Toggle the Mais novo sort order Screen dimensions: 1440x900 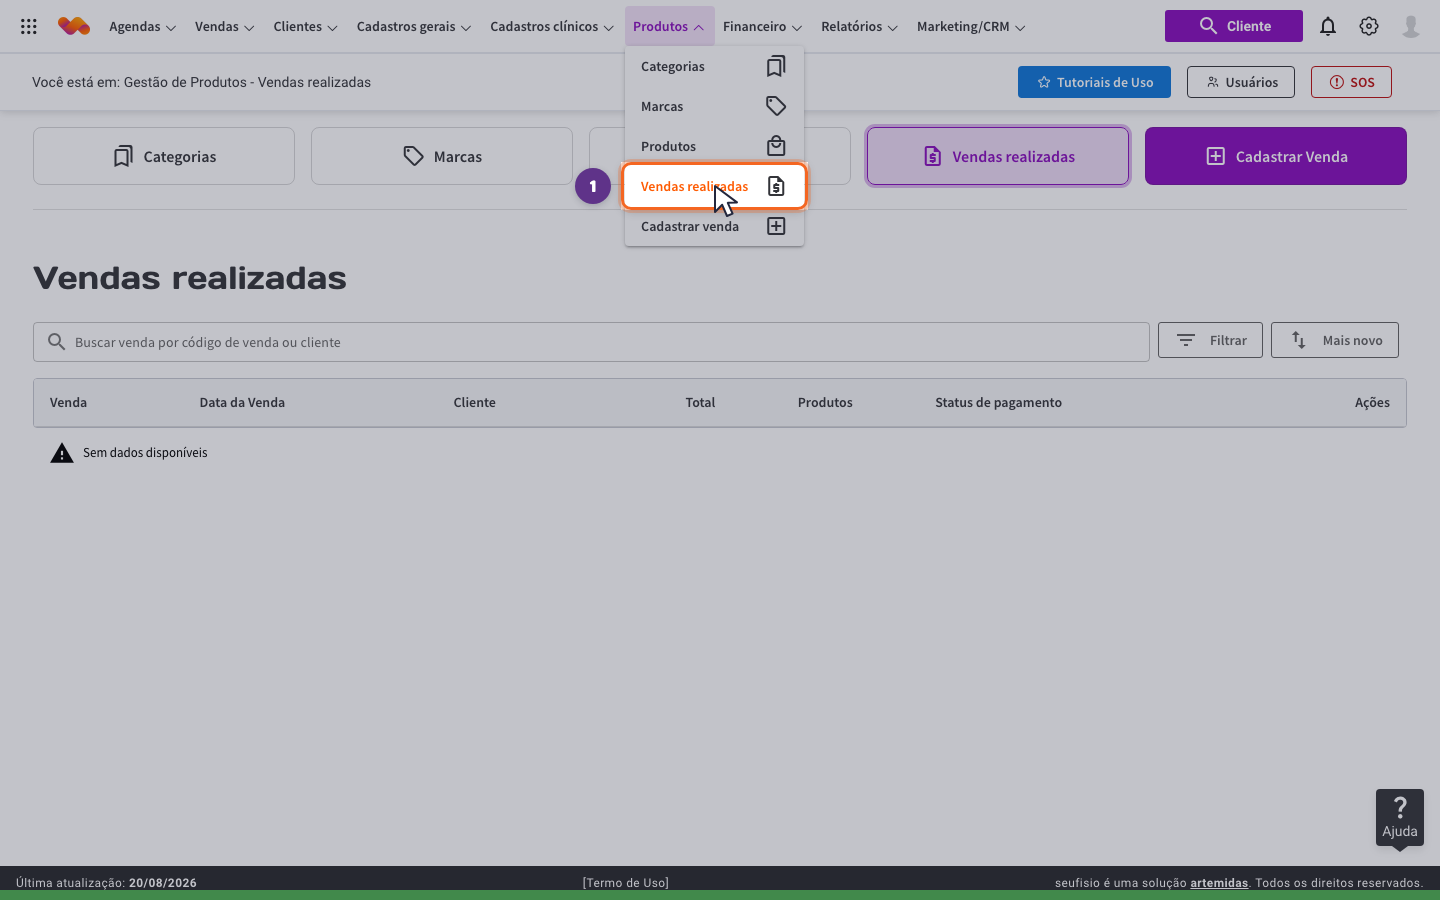tap(1335, 340)
